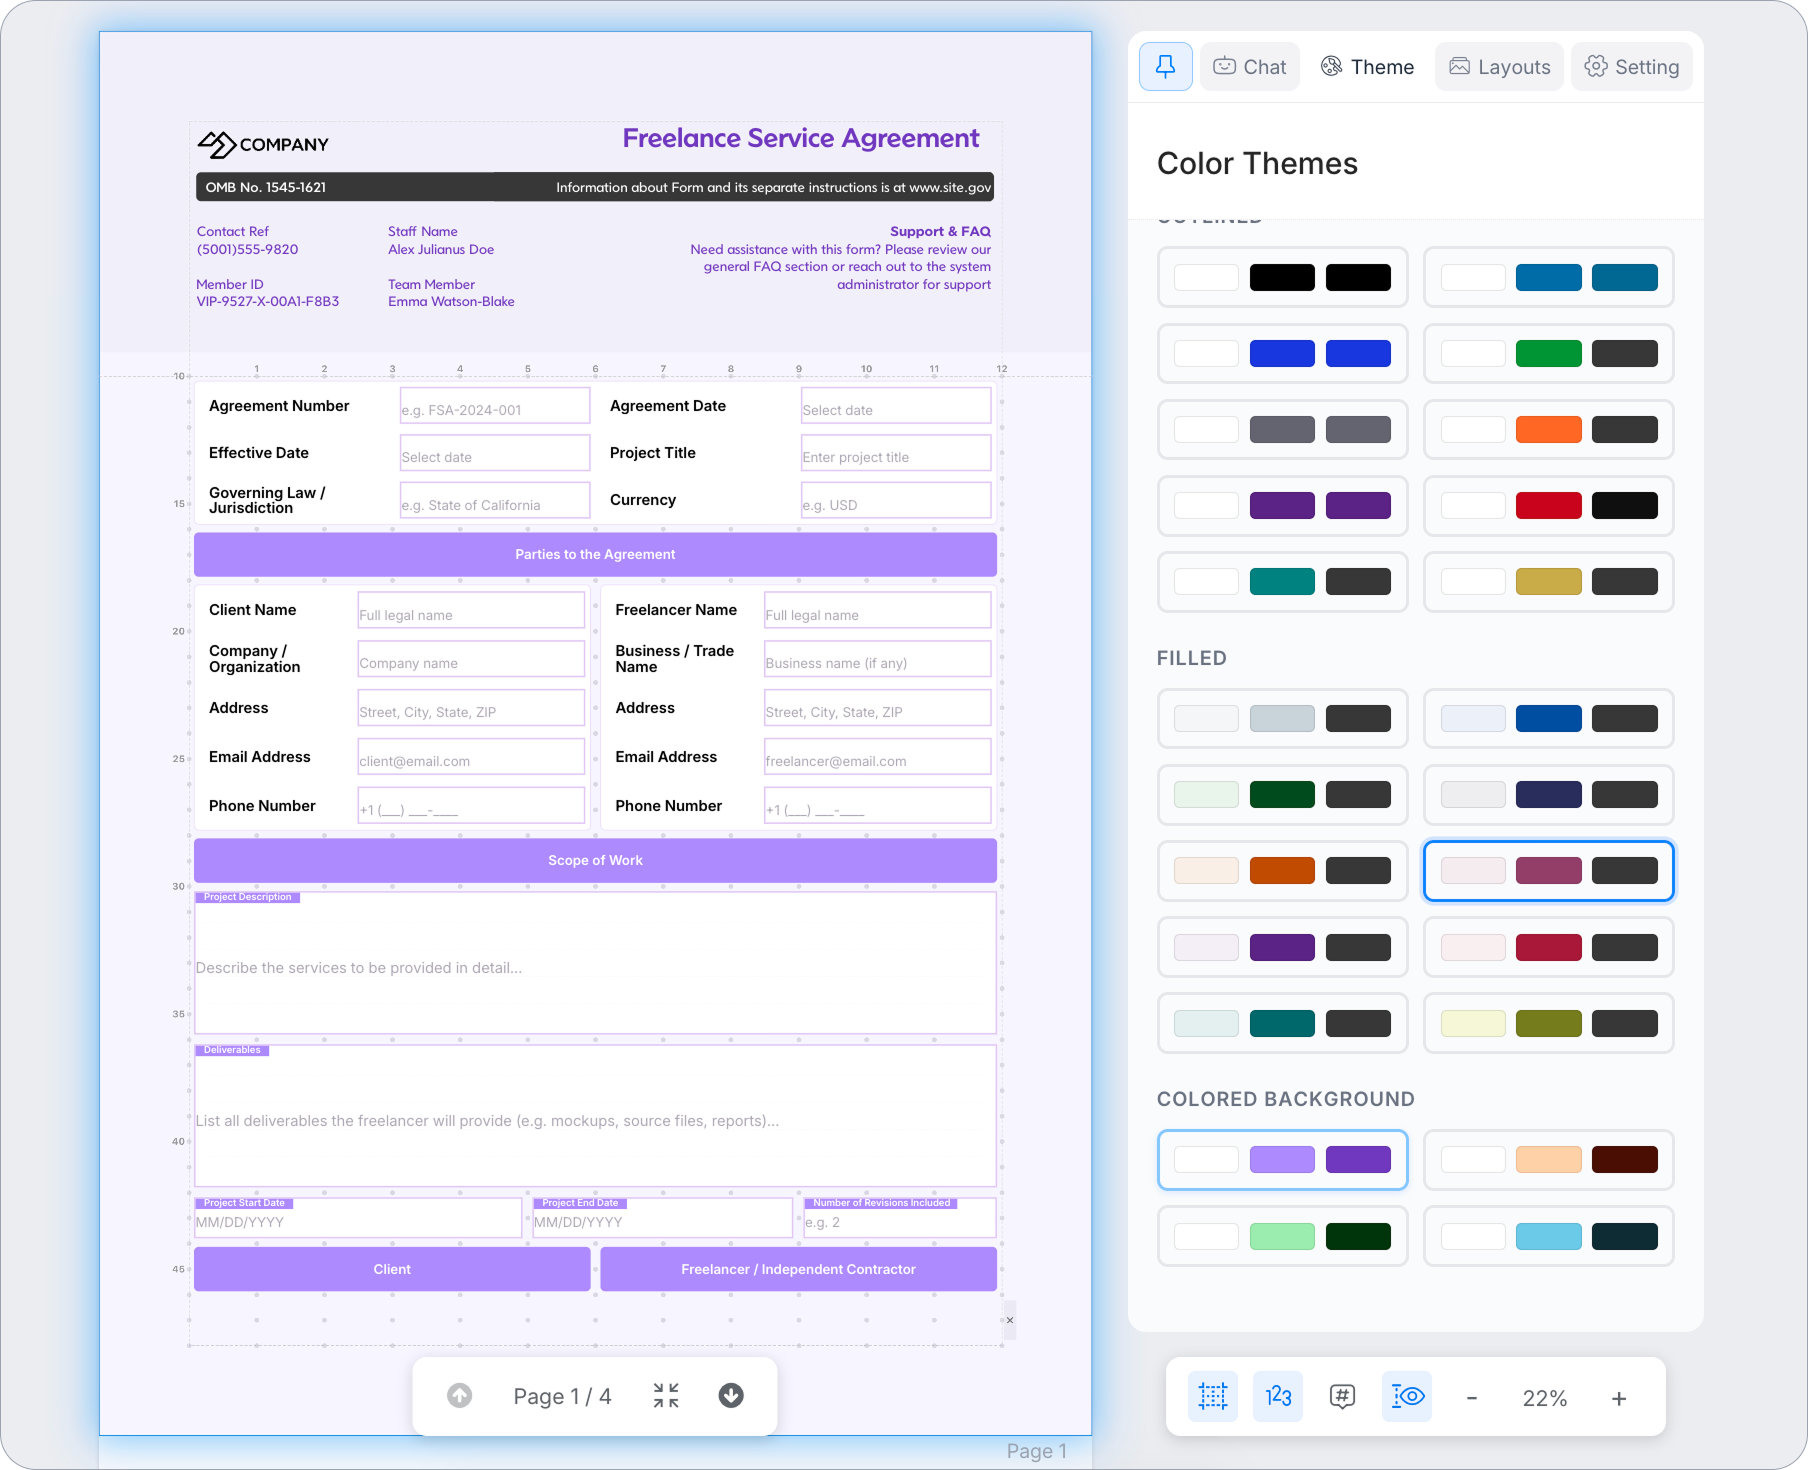Select the outlined royal blue theme

1283,353
